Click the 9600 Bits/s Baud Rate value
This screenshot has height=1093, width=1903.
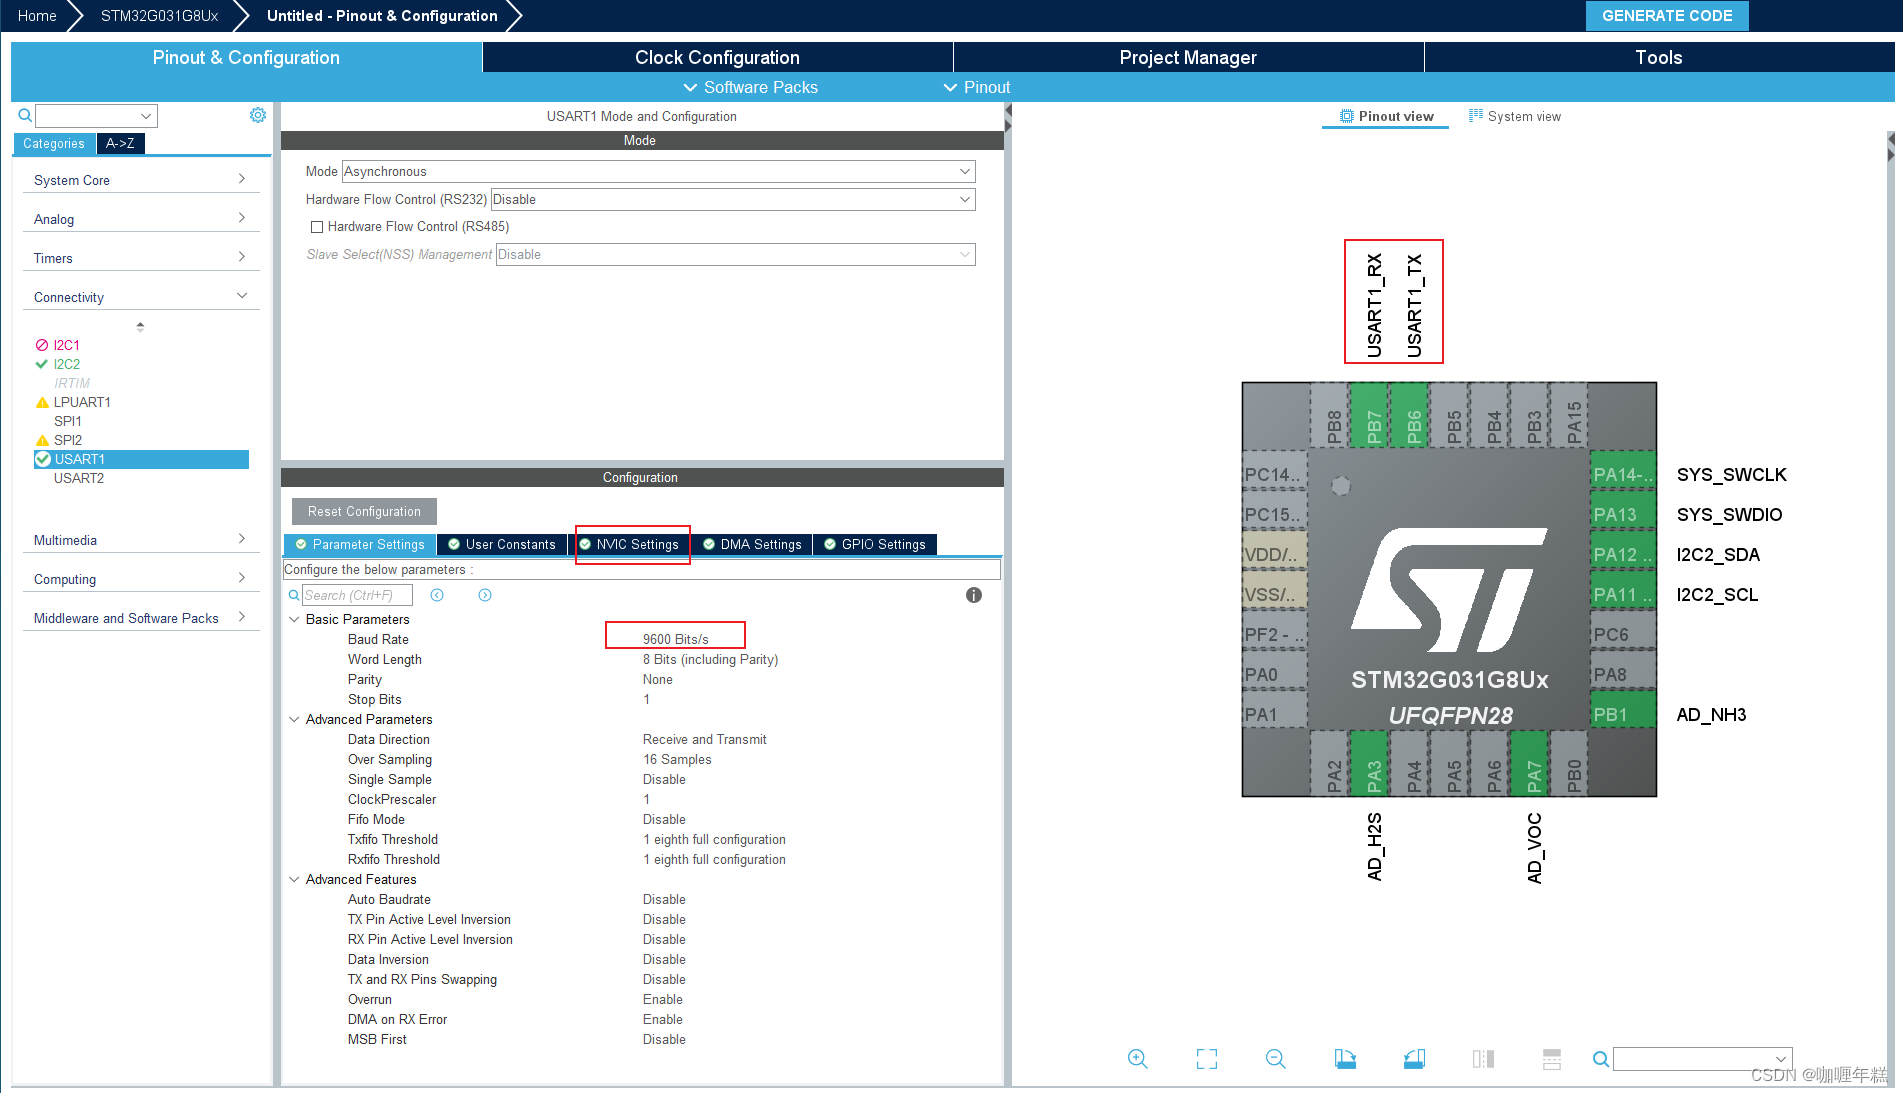(x=675, y=639)
